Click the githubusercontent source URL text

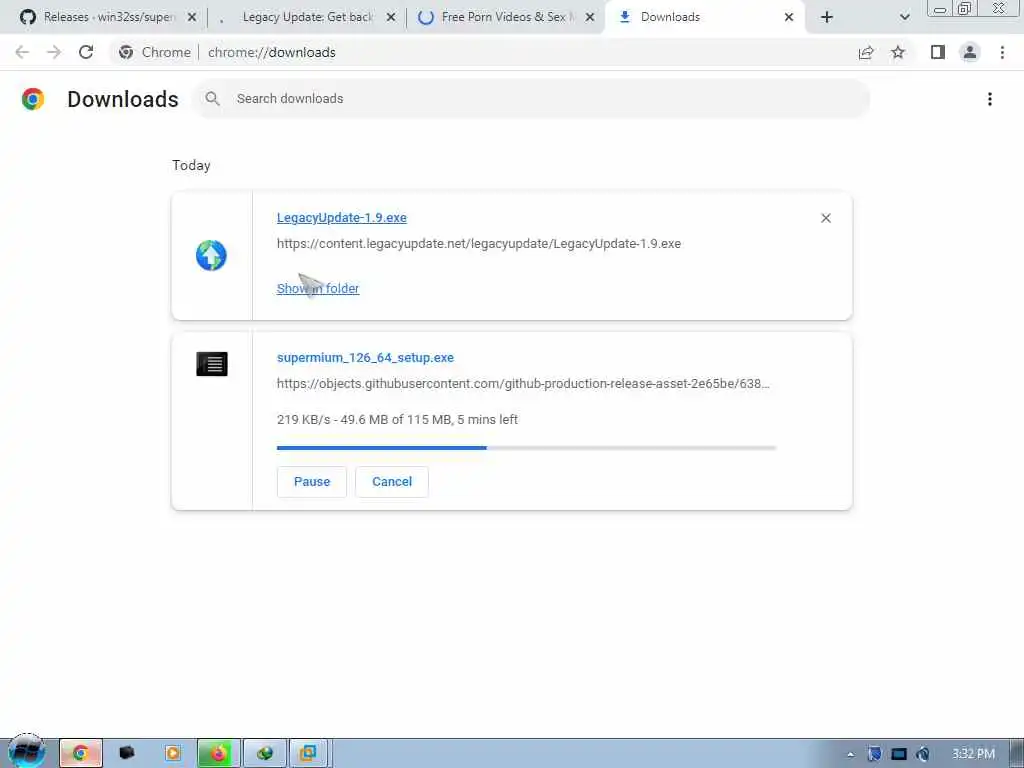pos(523,384)
